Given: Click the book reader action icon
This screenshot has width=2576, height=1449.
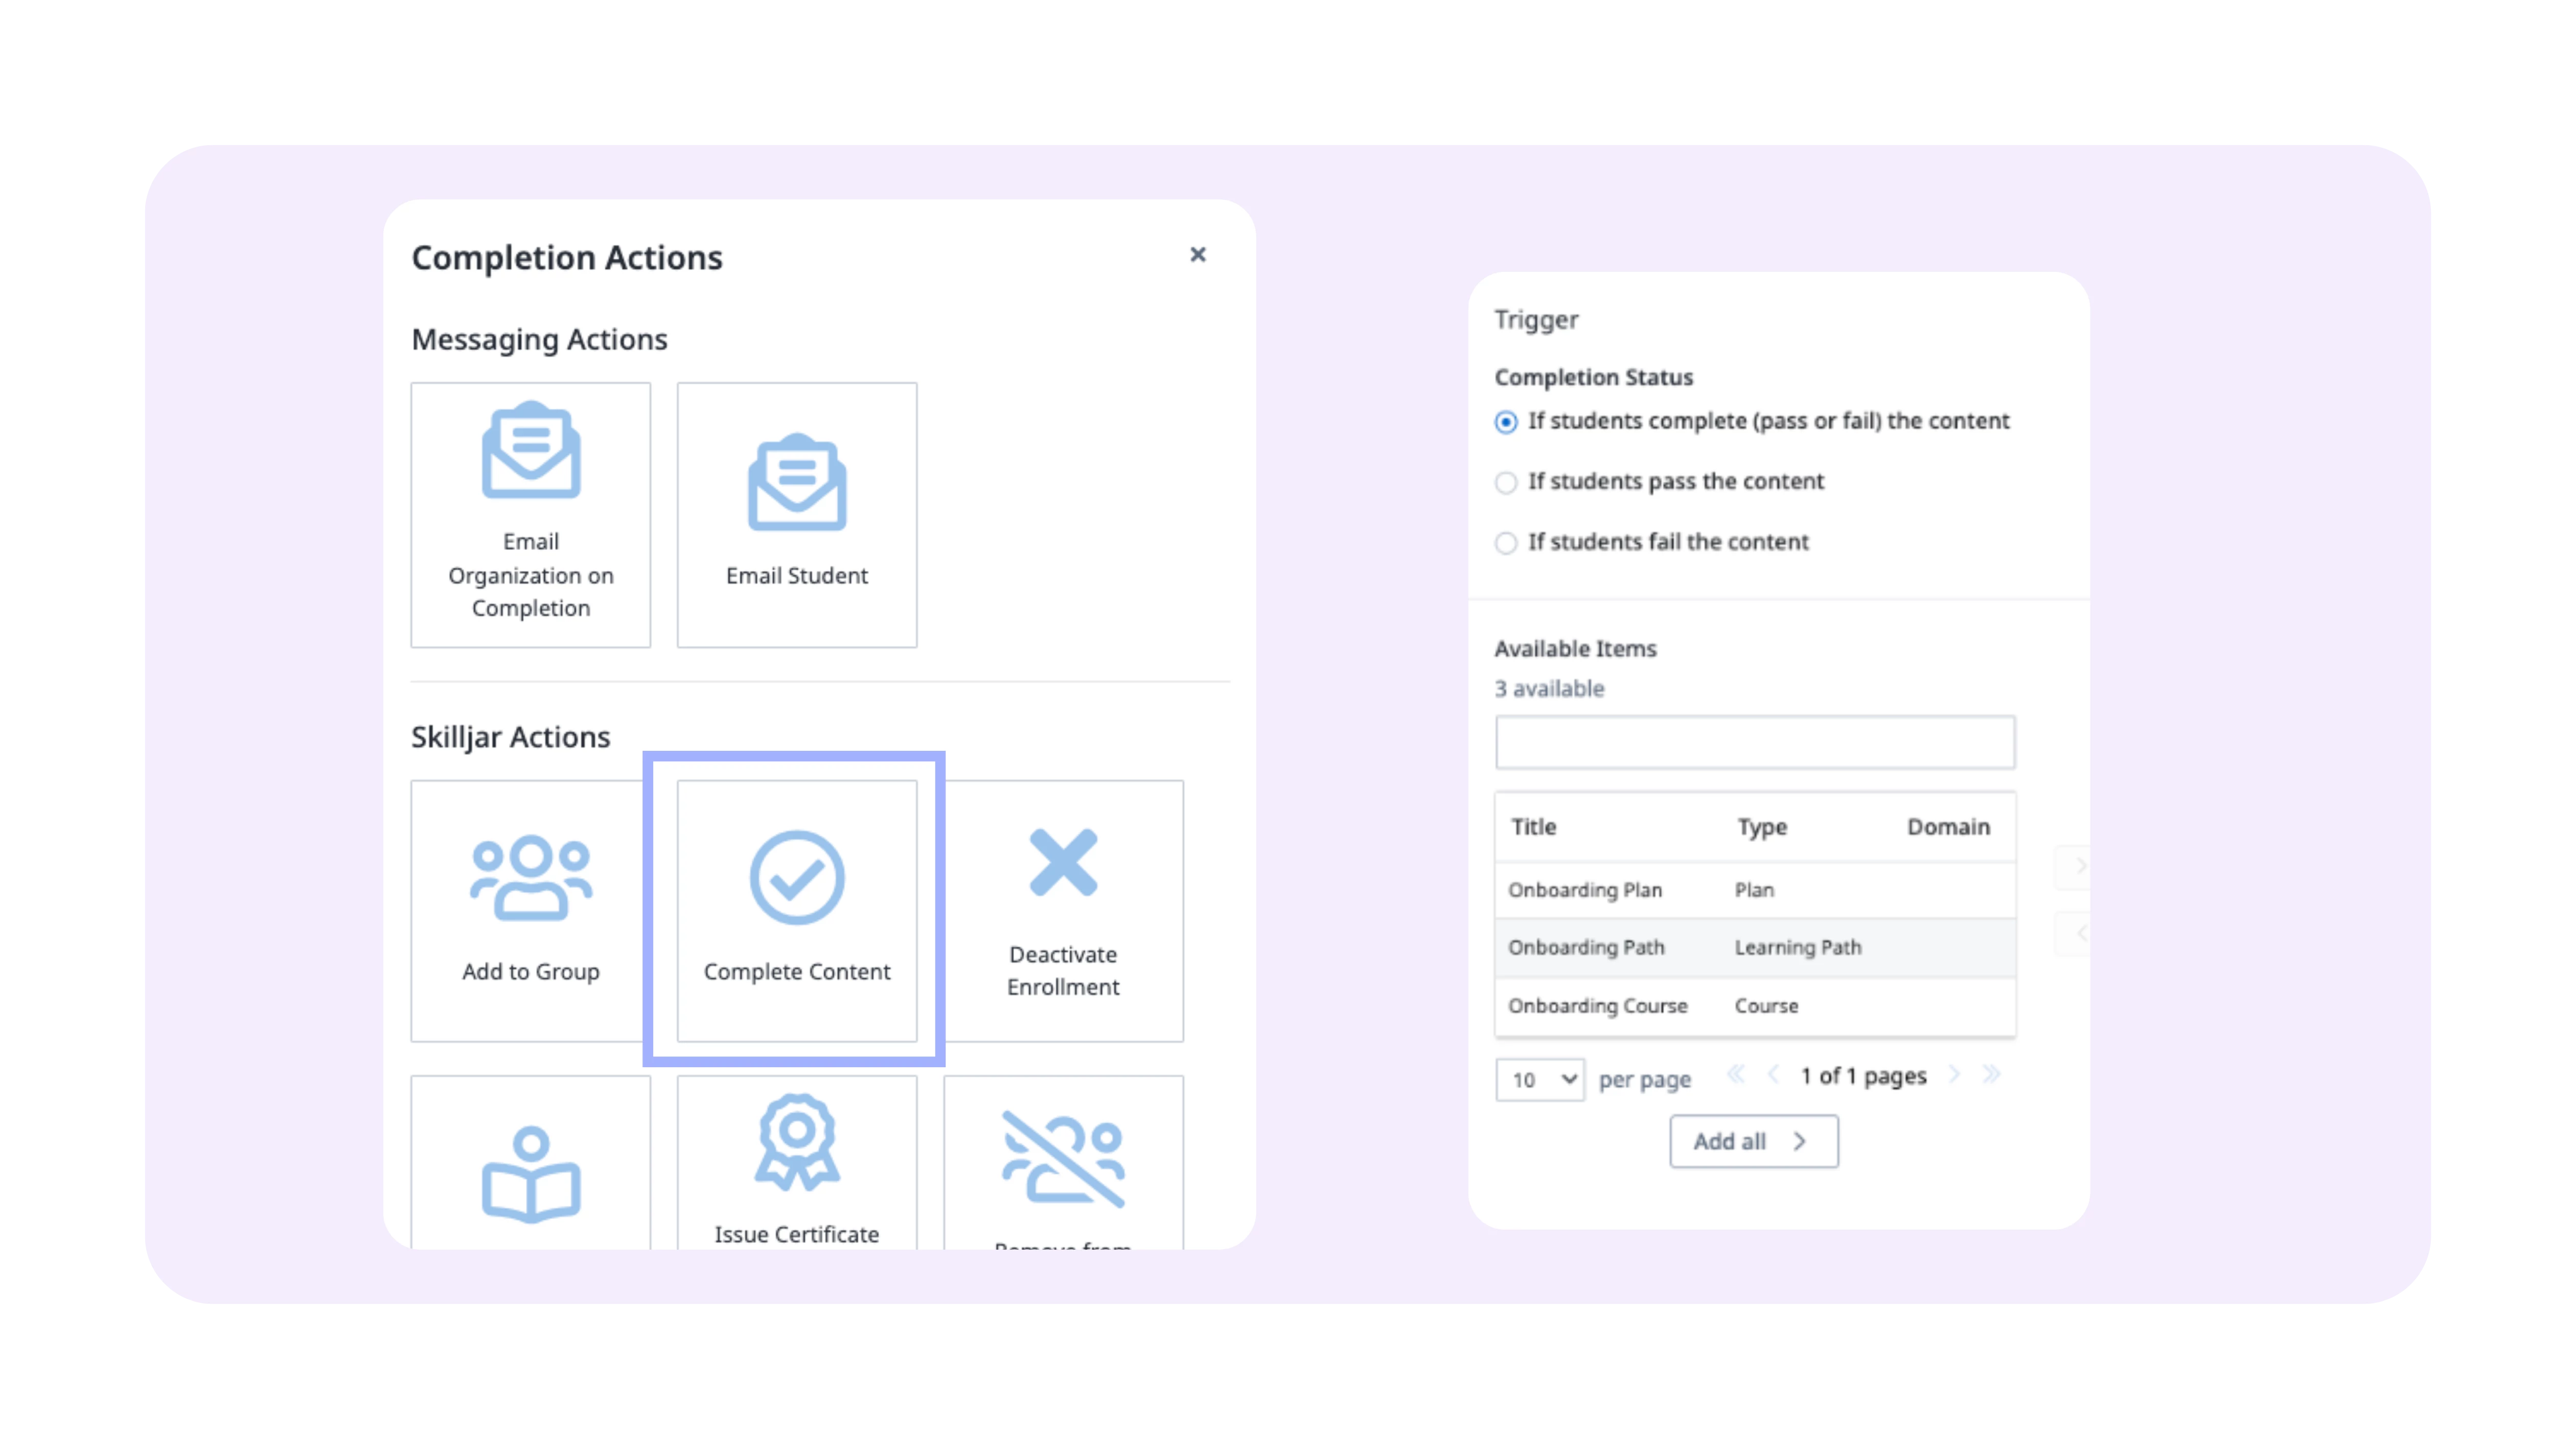Looking at the screenshot, I should (531, 1175).
